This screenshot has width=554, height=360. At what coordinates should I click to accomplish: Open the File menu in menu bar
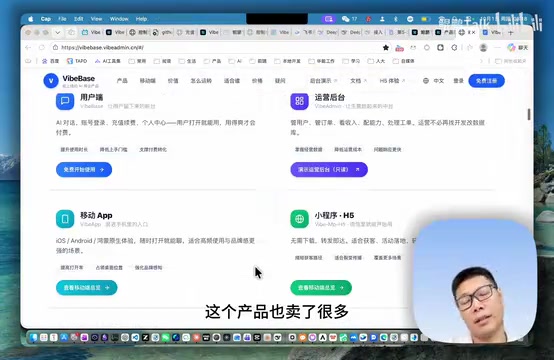(63, 19)
